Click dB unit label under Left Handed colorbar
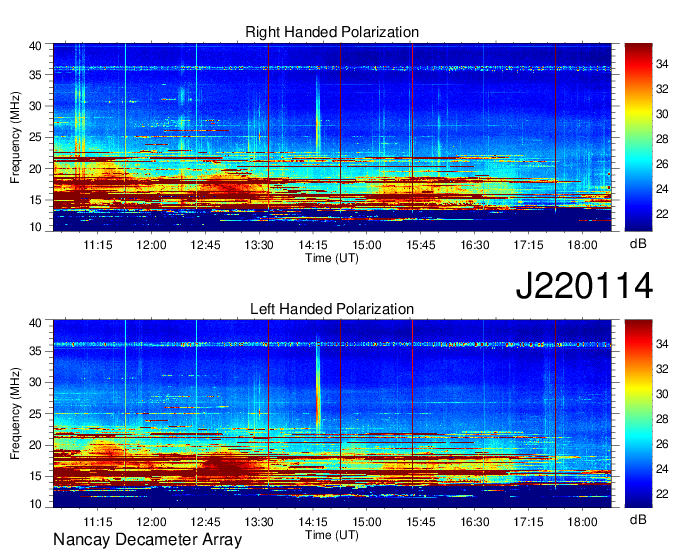Viewport: 680px width, 552px height. [x=638, y=519]
